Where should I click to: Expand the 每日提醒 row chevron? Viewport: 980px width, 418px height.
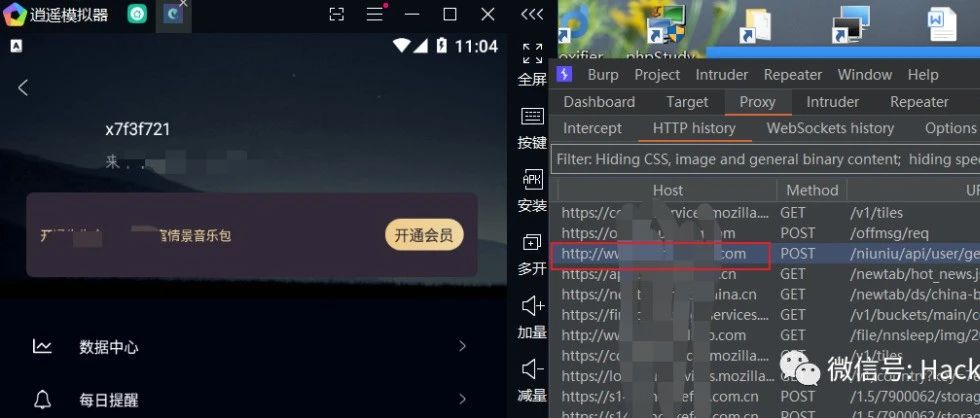(462, 399)
